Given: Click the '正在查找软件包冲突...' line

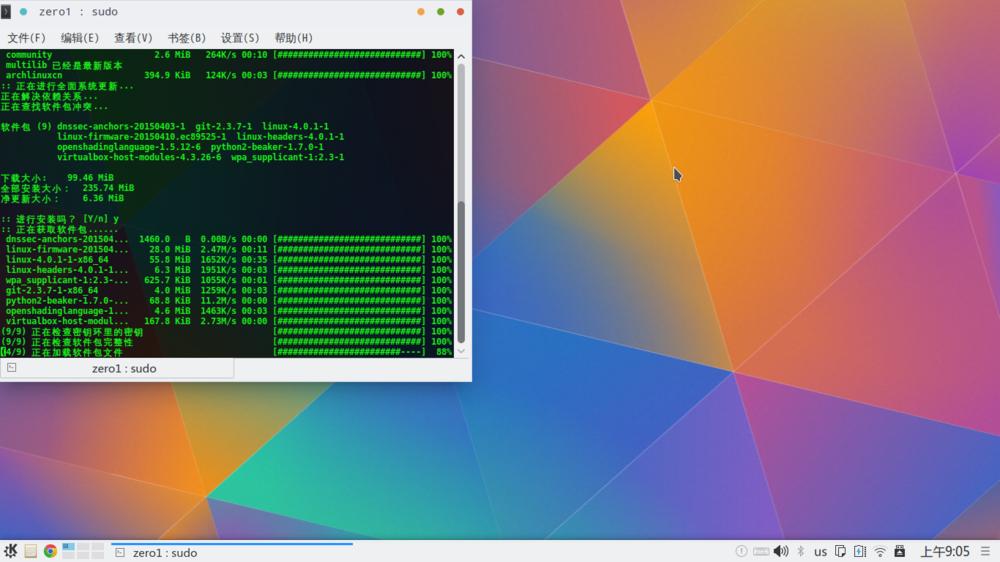Looking at the screenshot, I should (x=54, y=107).
